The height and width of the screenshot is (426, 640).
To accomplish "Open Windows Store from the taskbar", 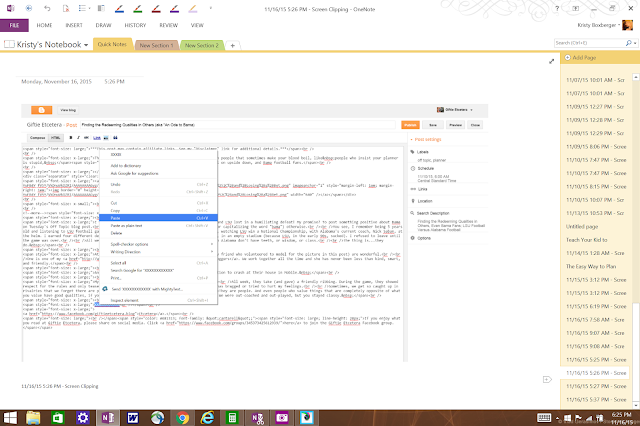I will (58, 418).
